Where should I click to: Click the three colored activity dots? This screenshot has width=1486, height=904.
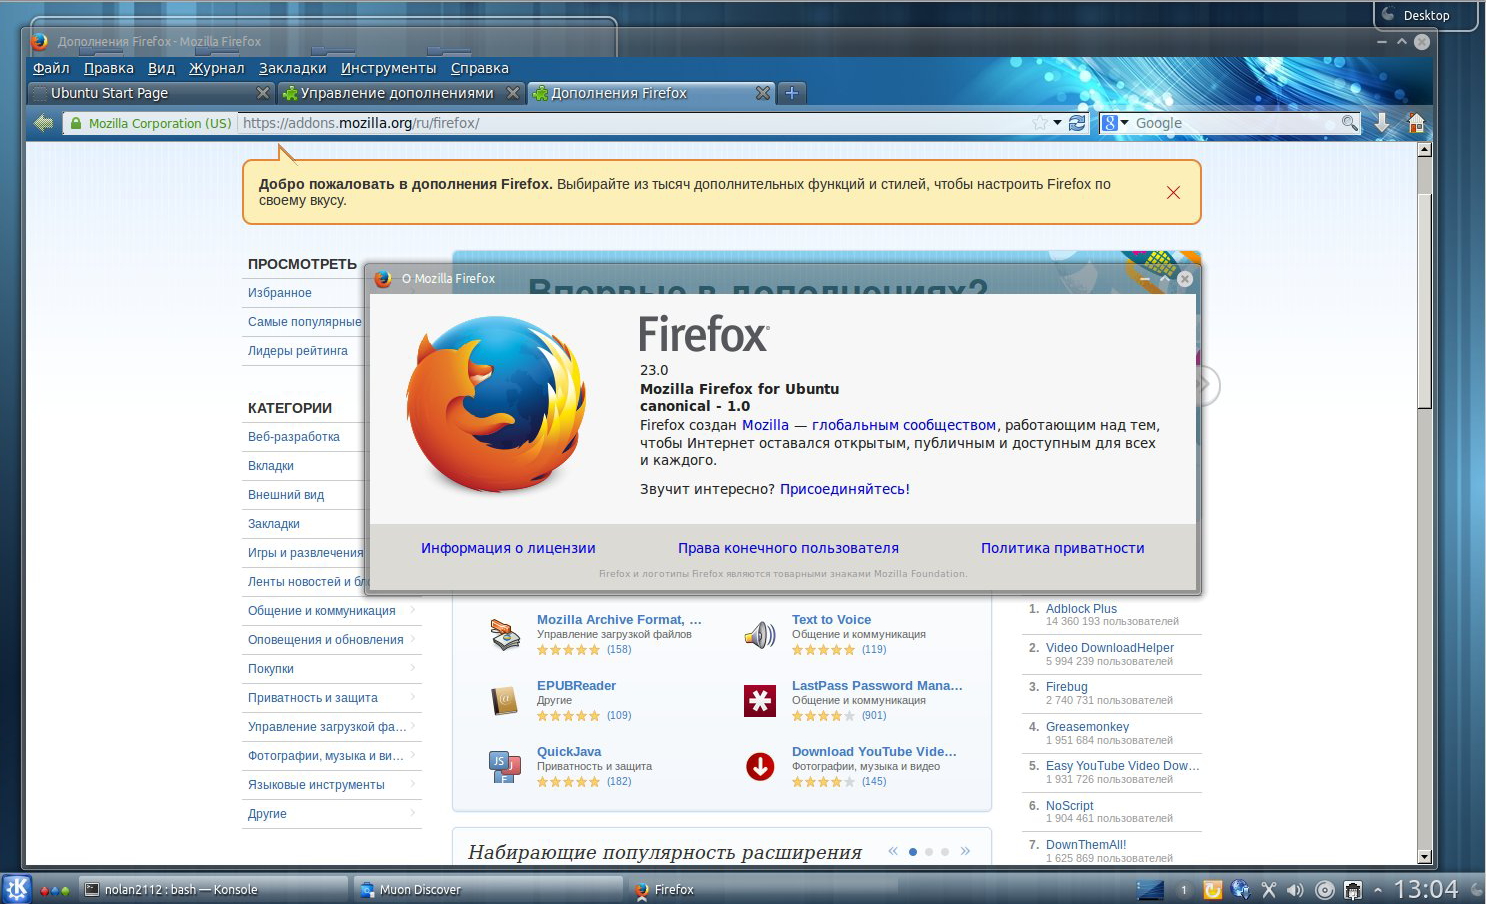[x=54, y=890]
